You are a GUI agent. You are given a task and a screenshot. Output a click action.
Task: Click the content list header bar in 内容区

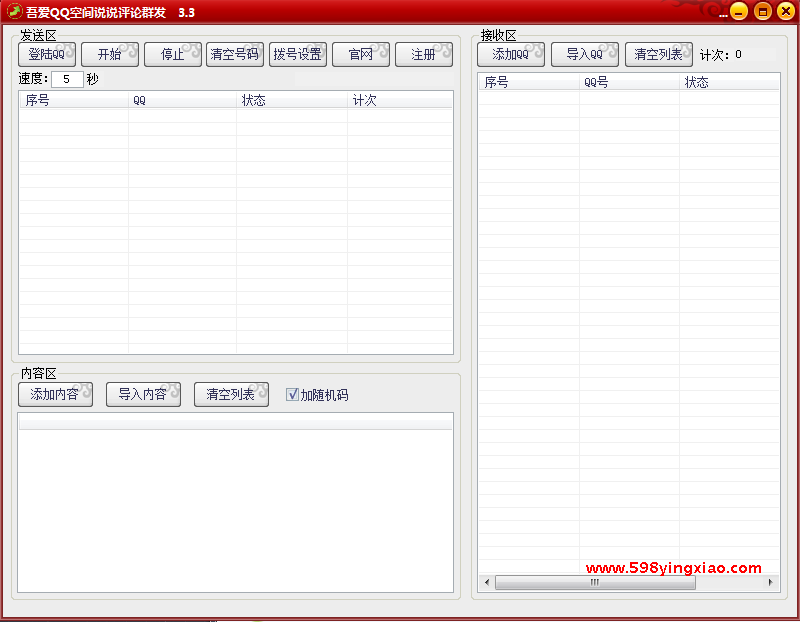click(x=236, y=422)
